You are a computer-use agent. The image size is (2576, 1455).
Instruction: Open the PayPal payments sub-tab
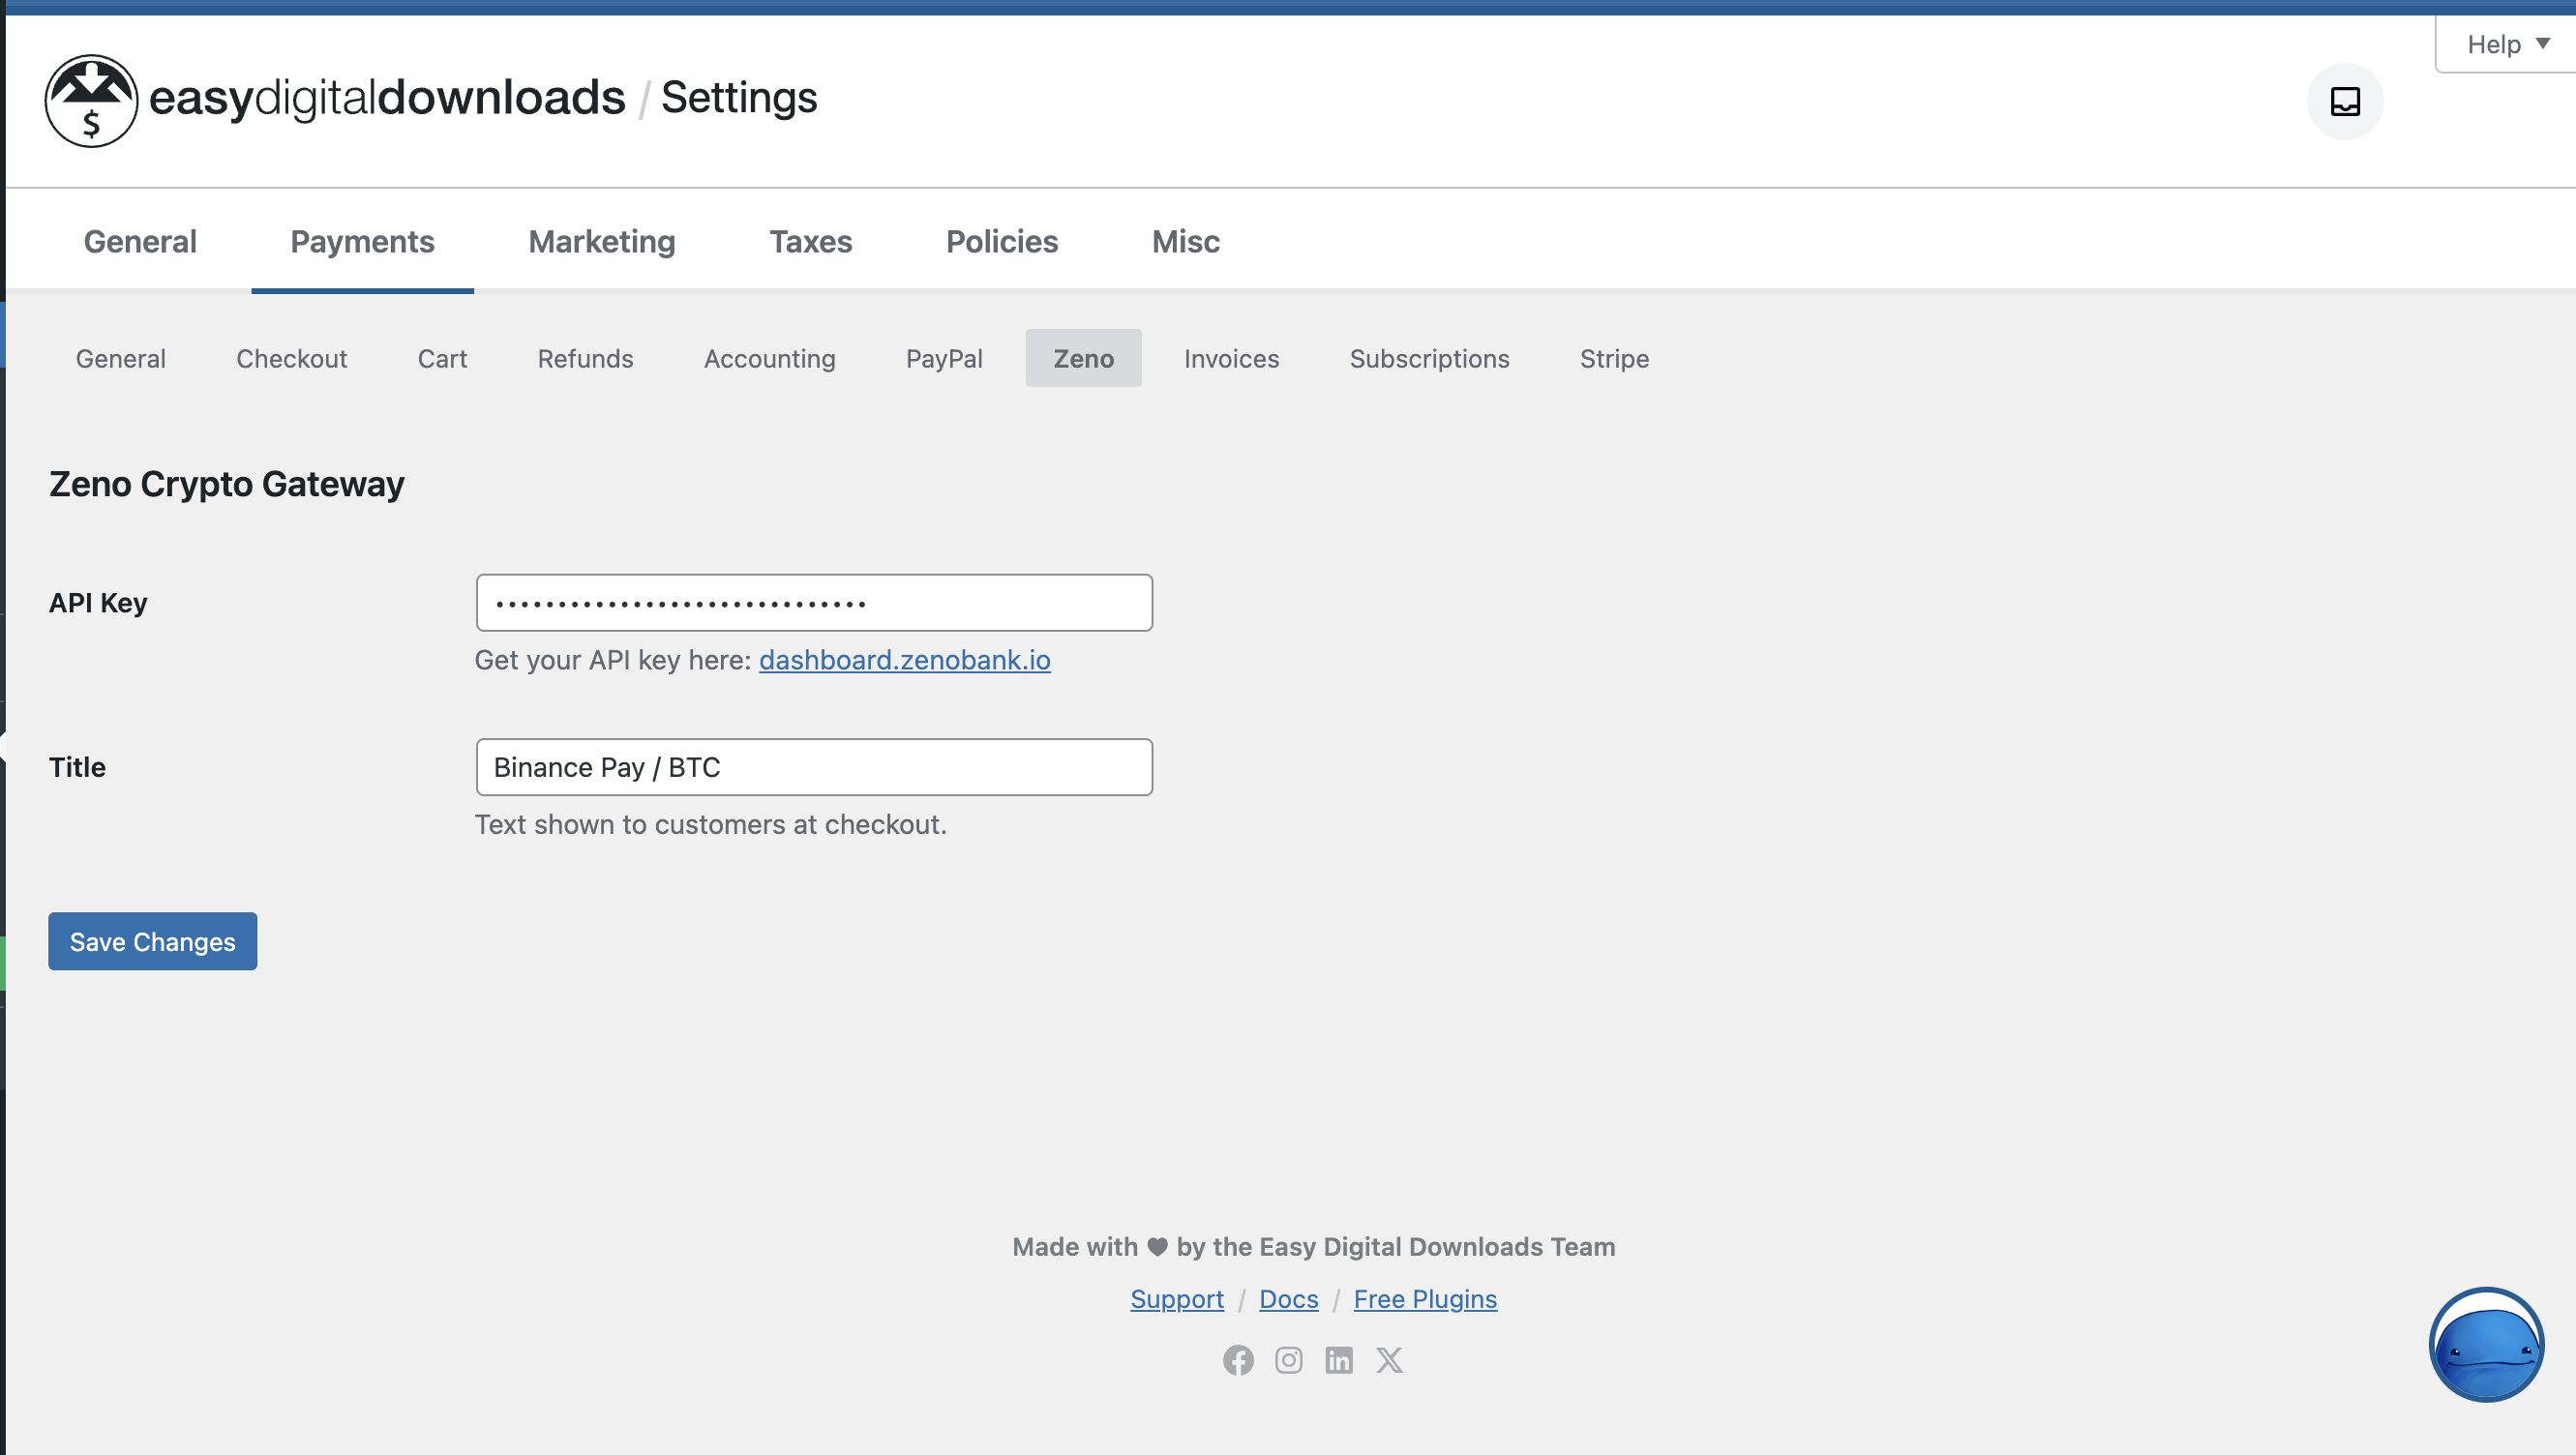pyautogui.click(x=943, y=358)
